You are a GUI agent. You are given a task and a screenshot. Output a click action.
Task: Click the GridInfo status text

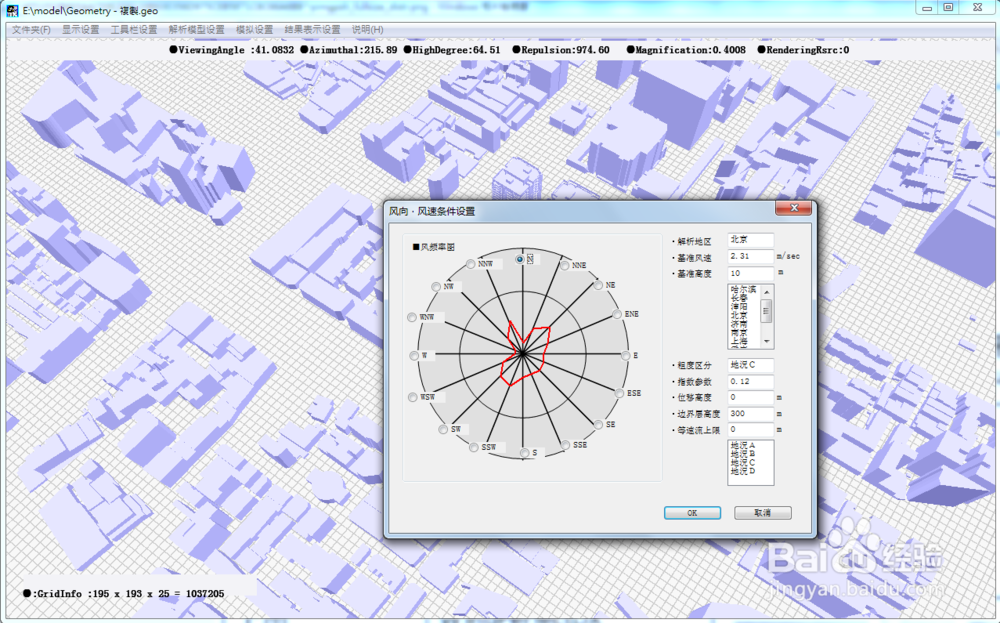[124, 594]
